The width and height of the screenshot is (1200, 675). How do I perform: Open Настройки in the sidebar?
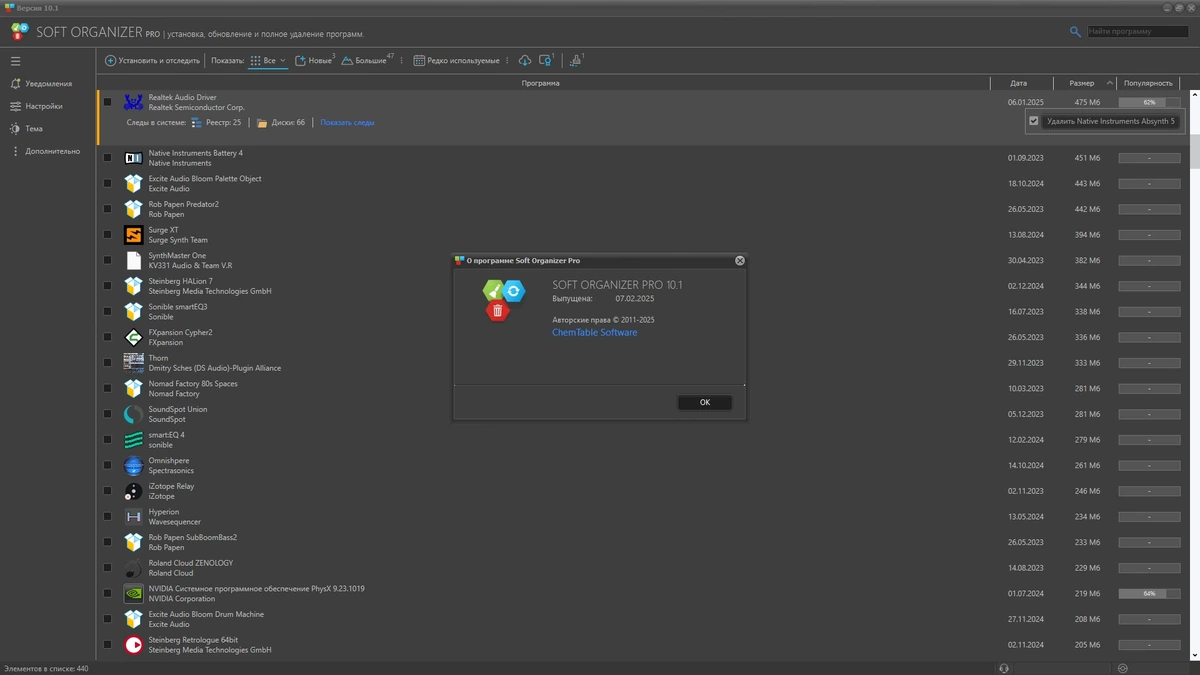36,106
